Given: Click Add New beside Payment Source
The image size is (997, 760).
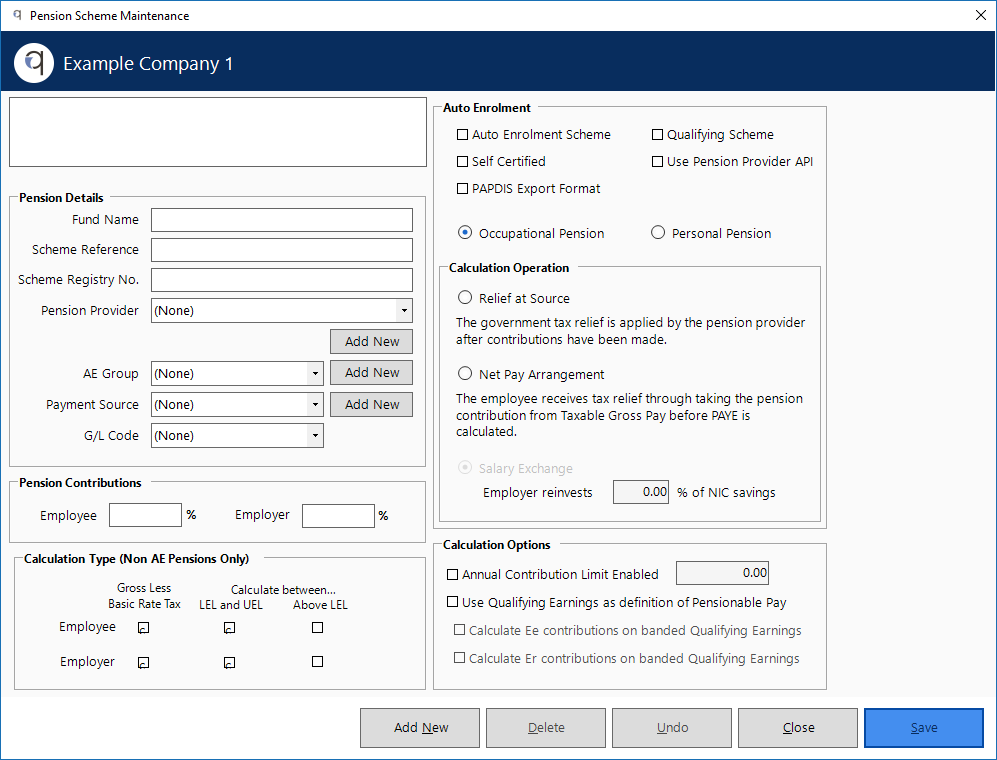Looking at the screenshot, I should pyautogui.click(x=371, y=404).
